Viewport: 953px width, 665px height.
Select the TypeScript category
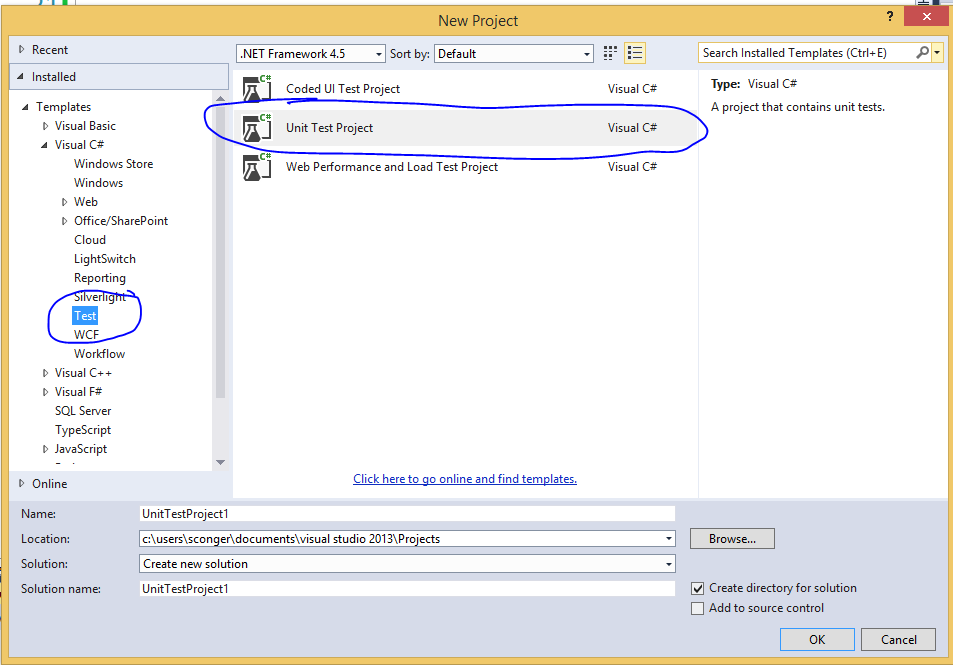(x=83, y=430)
